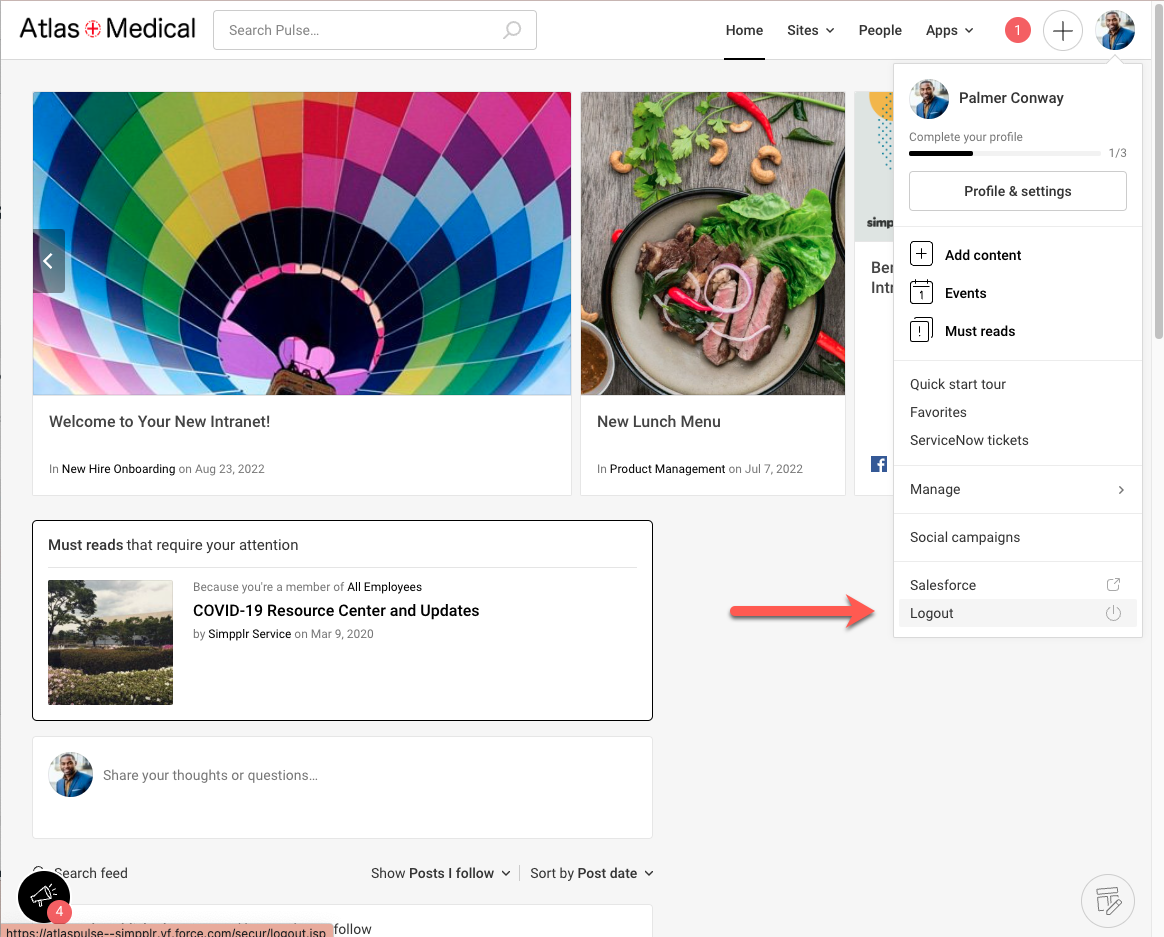The width and height of the screenshot is (1164, 937).
Task: Click Add content label
Action: 983,255
